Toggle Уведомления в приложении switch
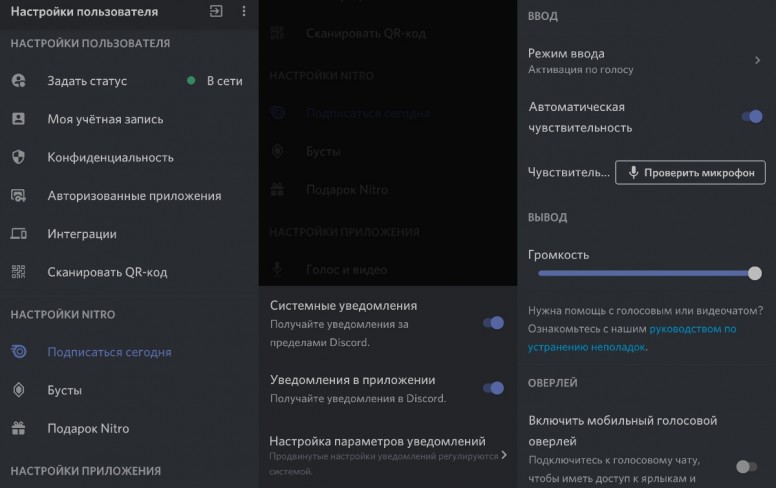 493,388
